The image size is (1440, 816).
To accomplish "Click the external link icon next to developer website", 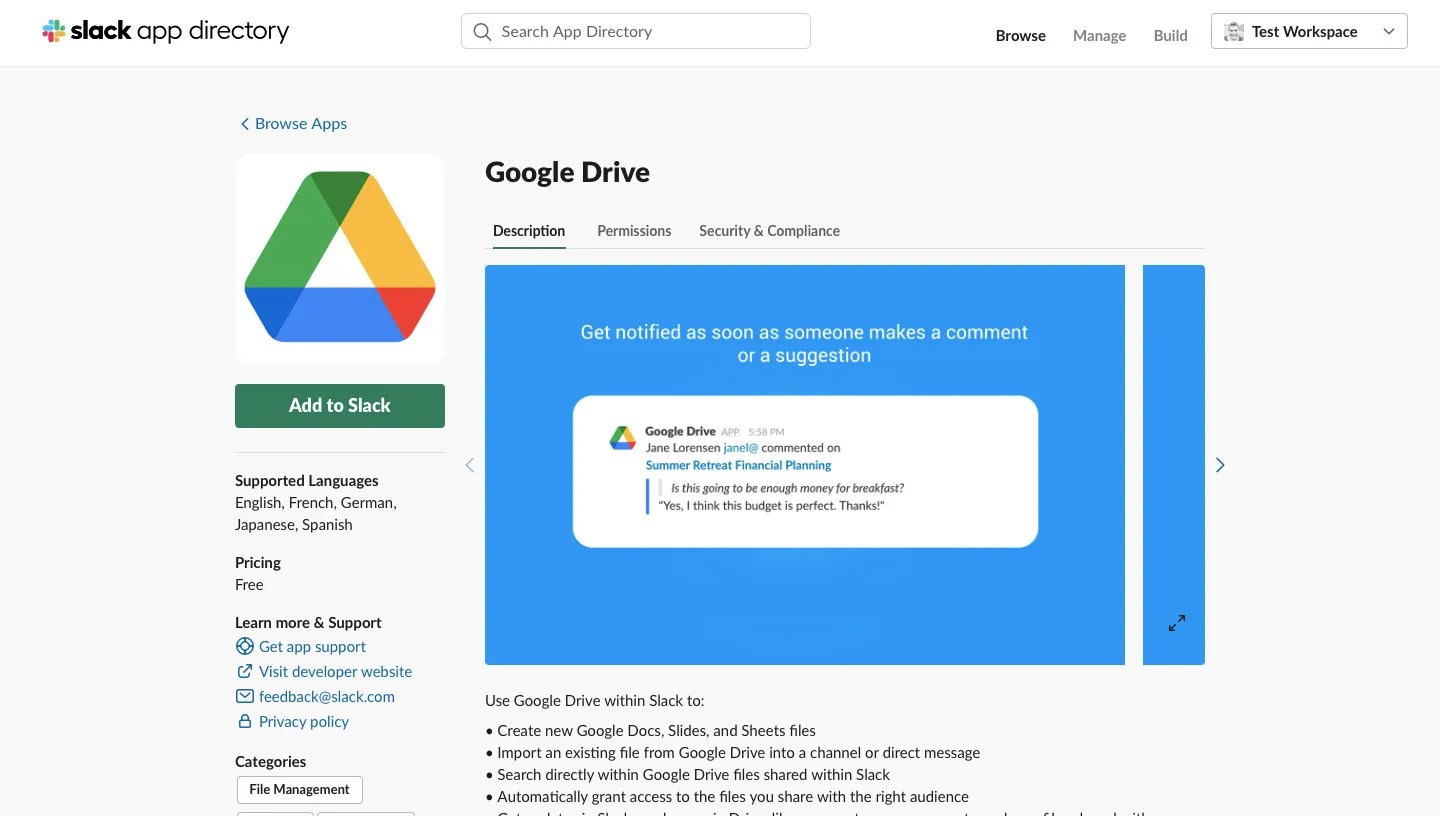I will pos(245,671).
